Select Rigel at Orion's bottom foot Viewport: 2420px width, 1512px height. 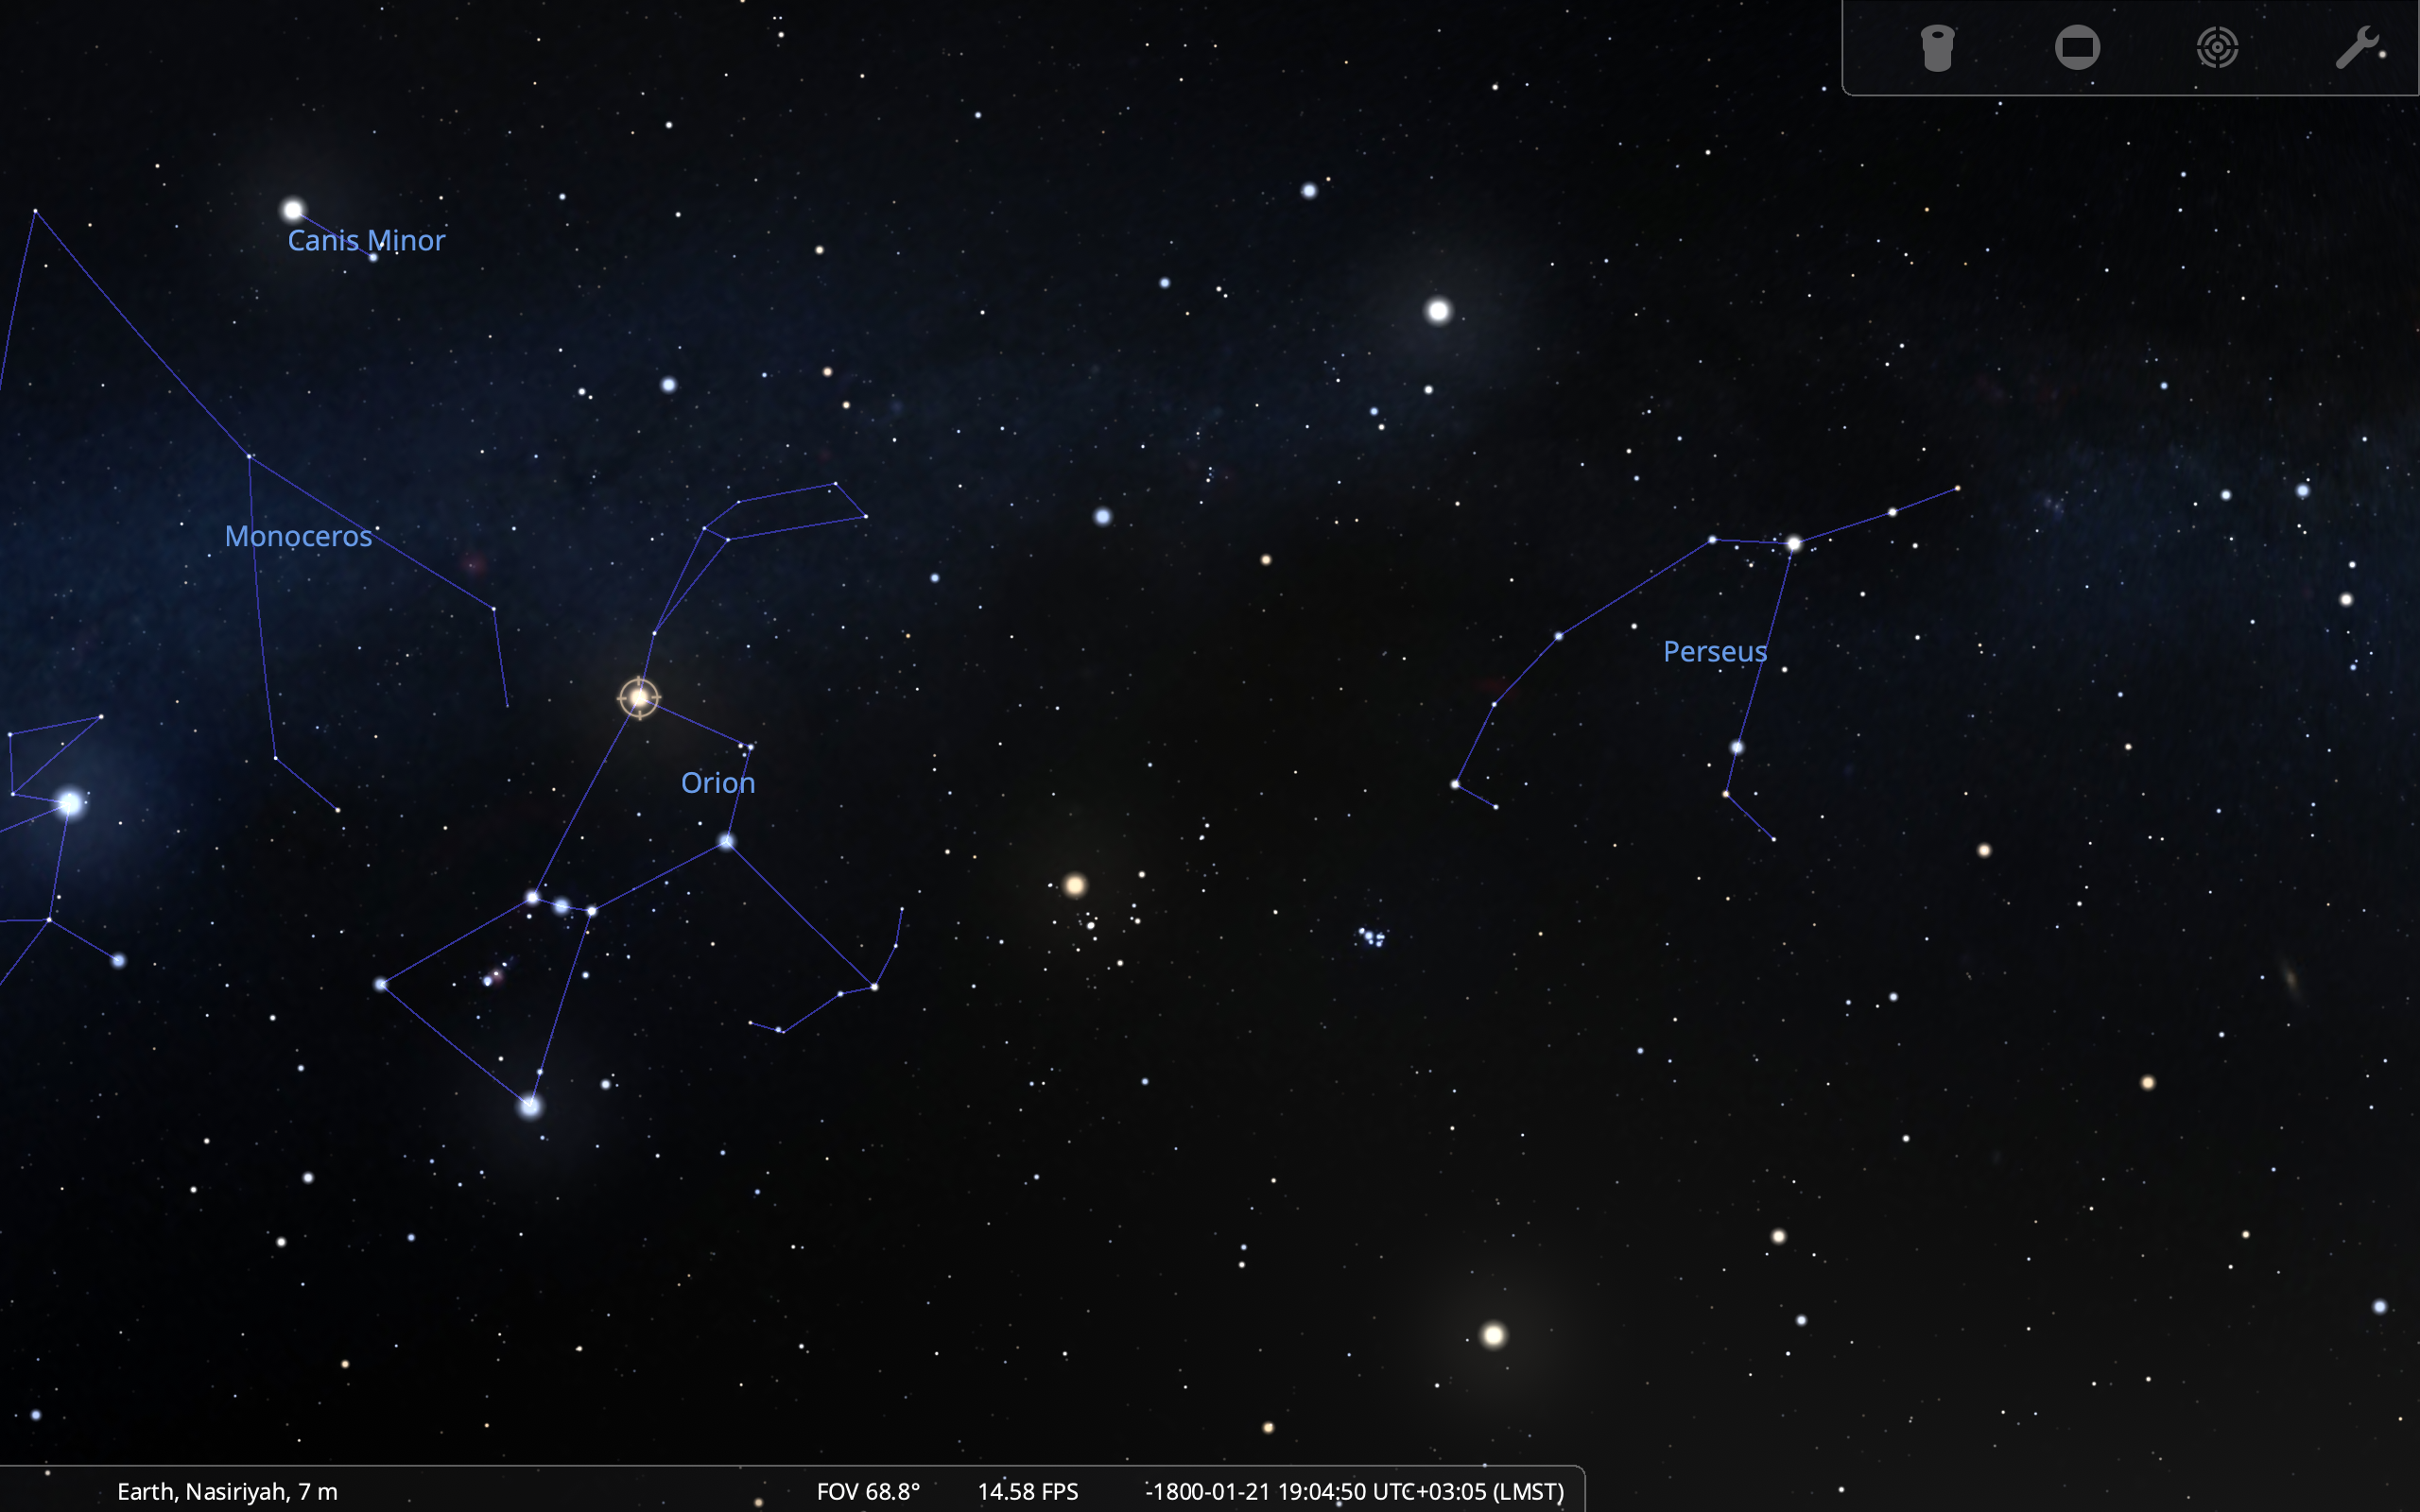coord(530,1105)
